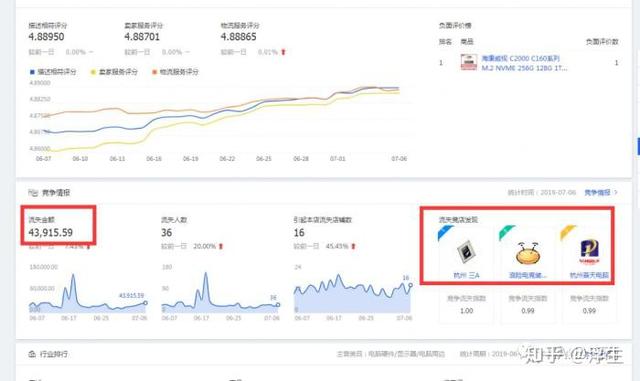Click the 竞争情报 section header icon
This screenshot has width=640, height=381.
point(33,193)
